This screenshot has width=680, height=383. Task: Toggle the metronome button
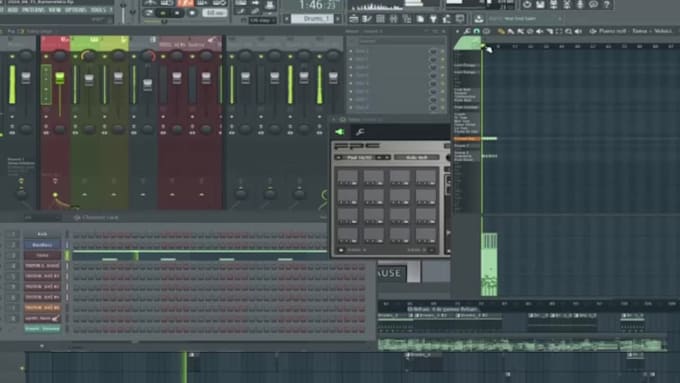coord(150,3)
